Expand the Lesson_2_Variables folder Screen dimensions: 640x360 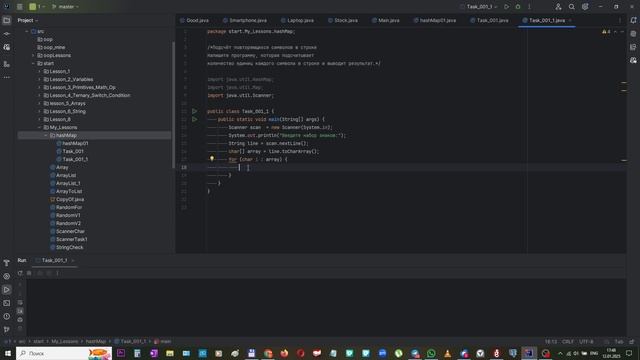[x=40, y=79]
